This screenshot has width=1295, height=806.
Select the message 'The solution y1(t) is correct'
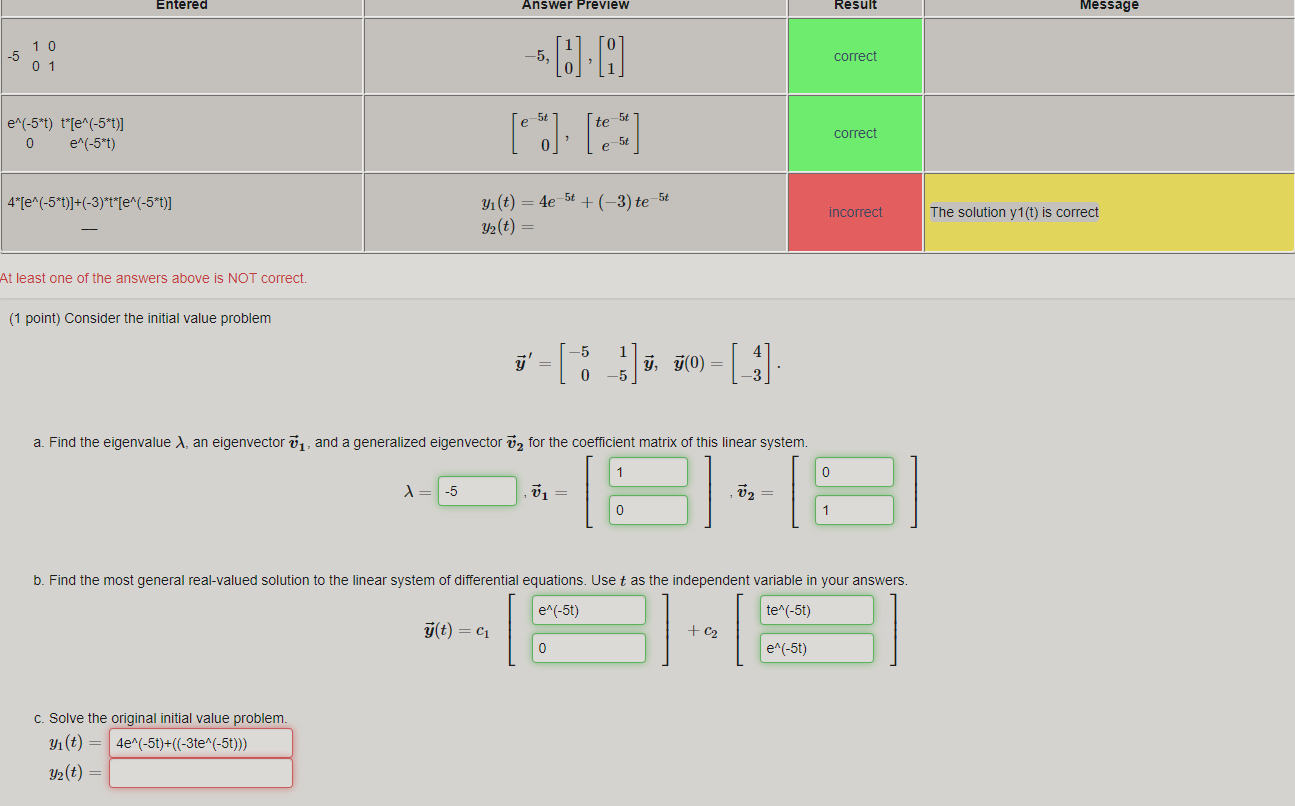1014,212
